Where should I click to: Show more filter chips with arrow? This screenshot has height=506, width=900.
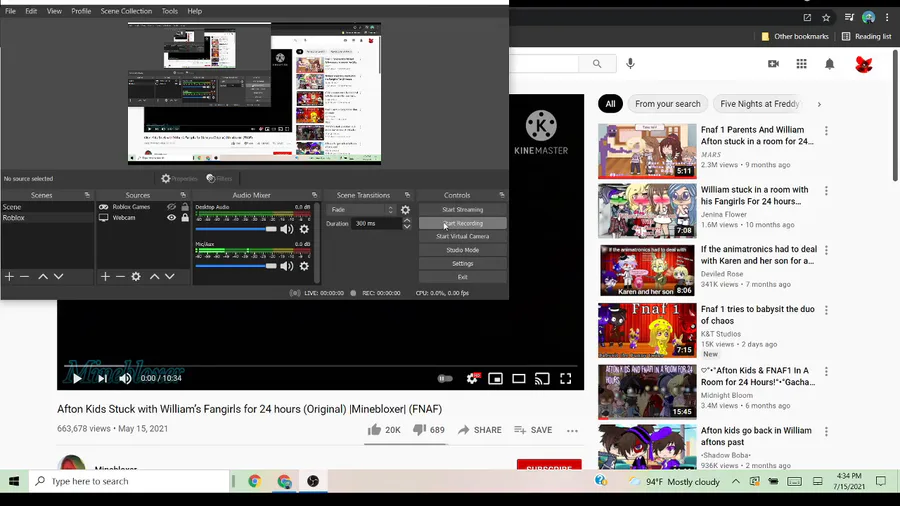coord(819,104)
